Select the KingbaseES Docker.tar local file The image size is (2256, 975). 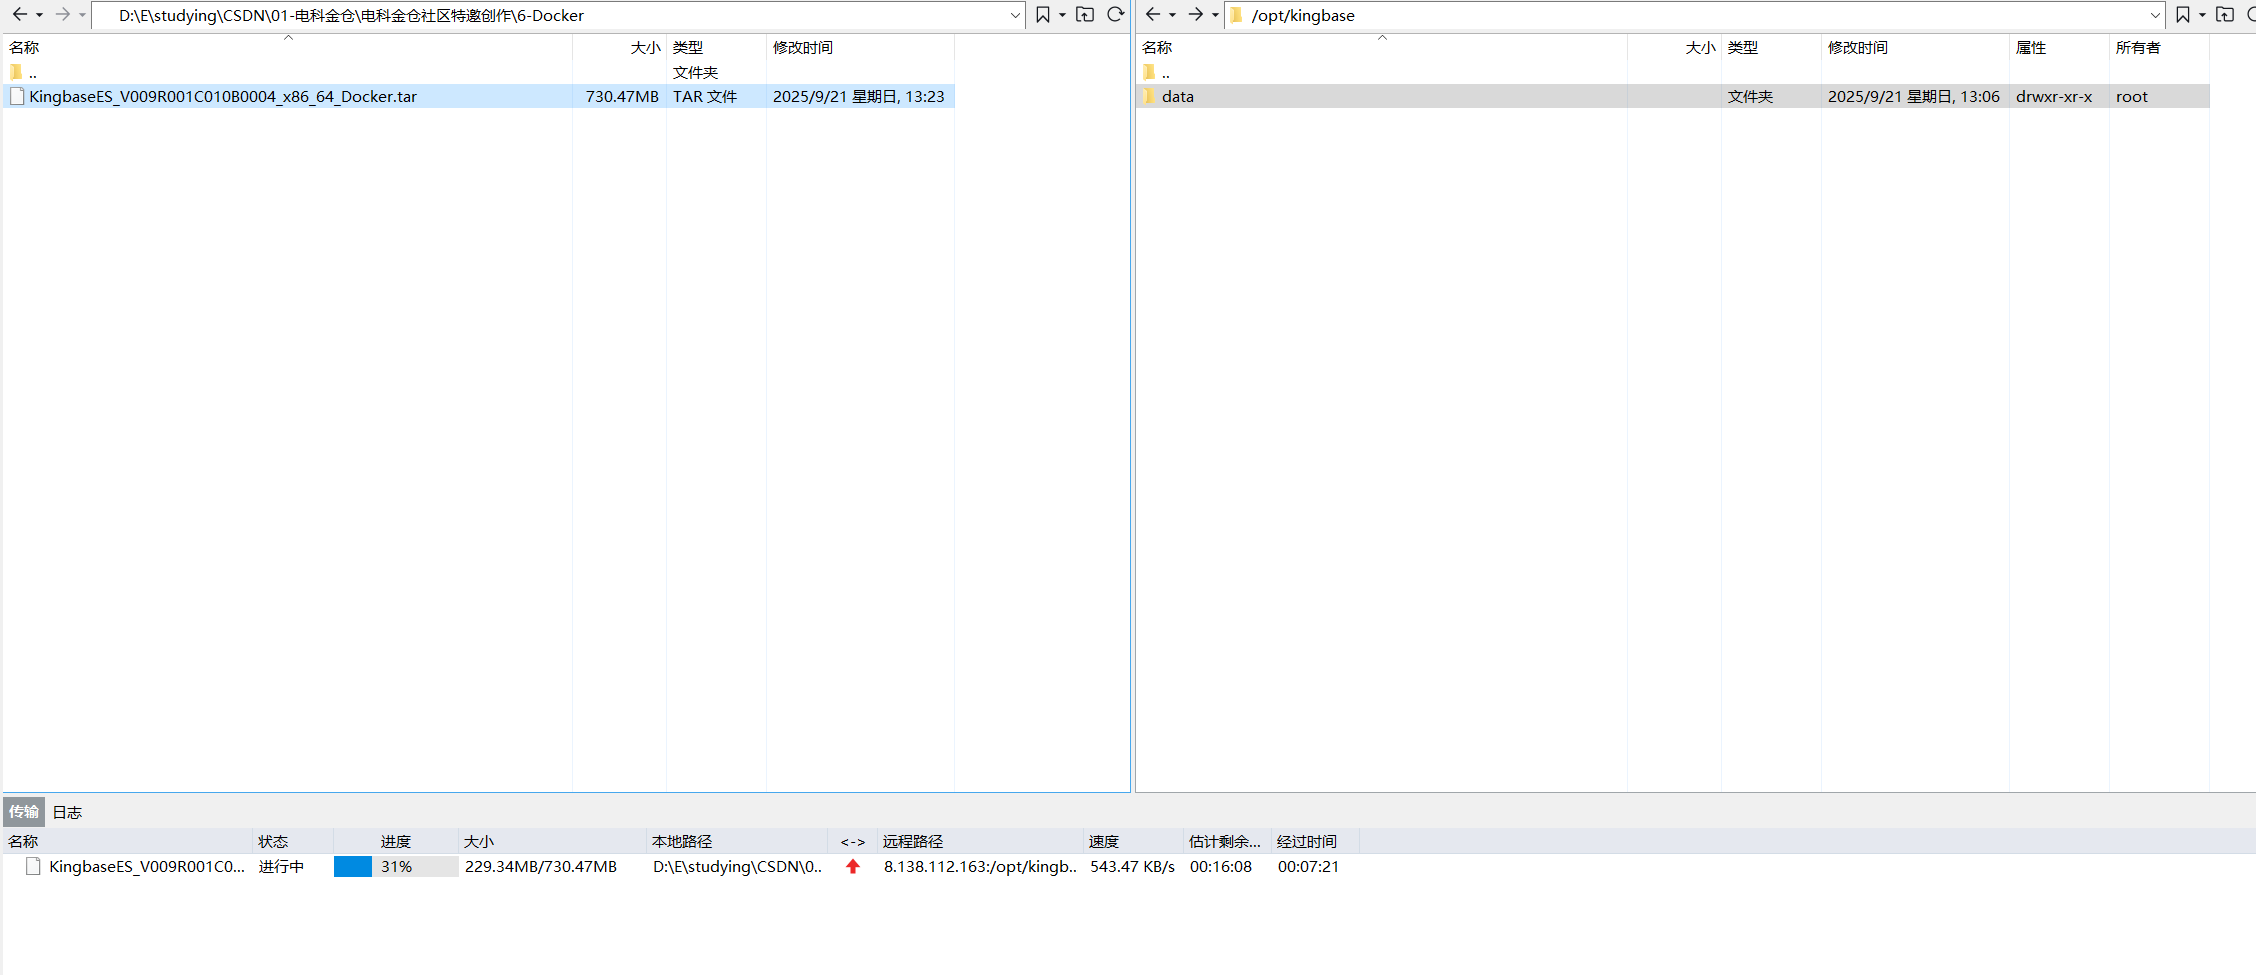click(x=222, y=96)
